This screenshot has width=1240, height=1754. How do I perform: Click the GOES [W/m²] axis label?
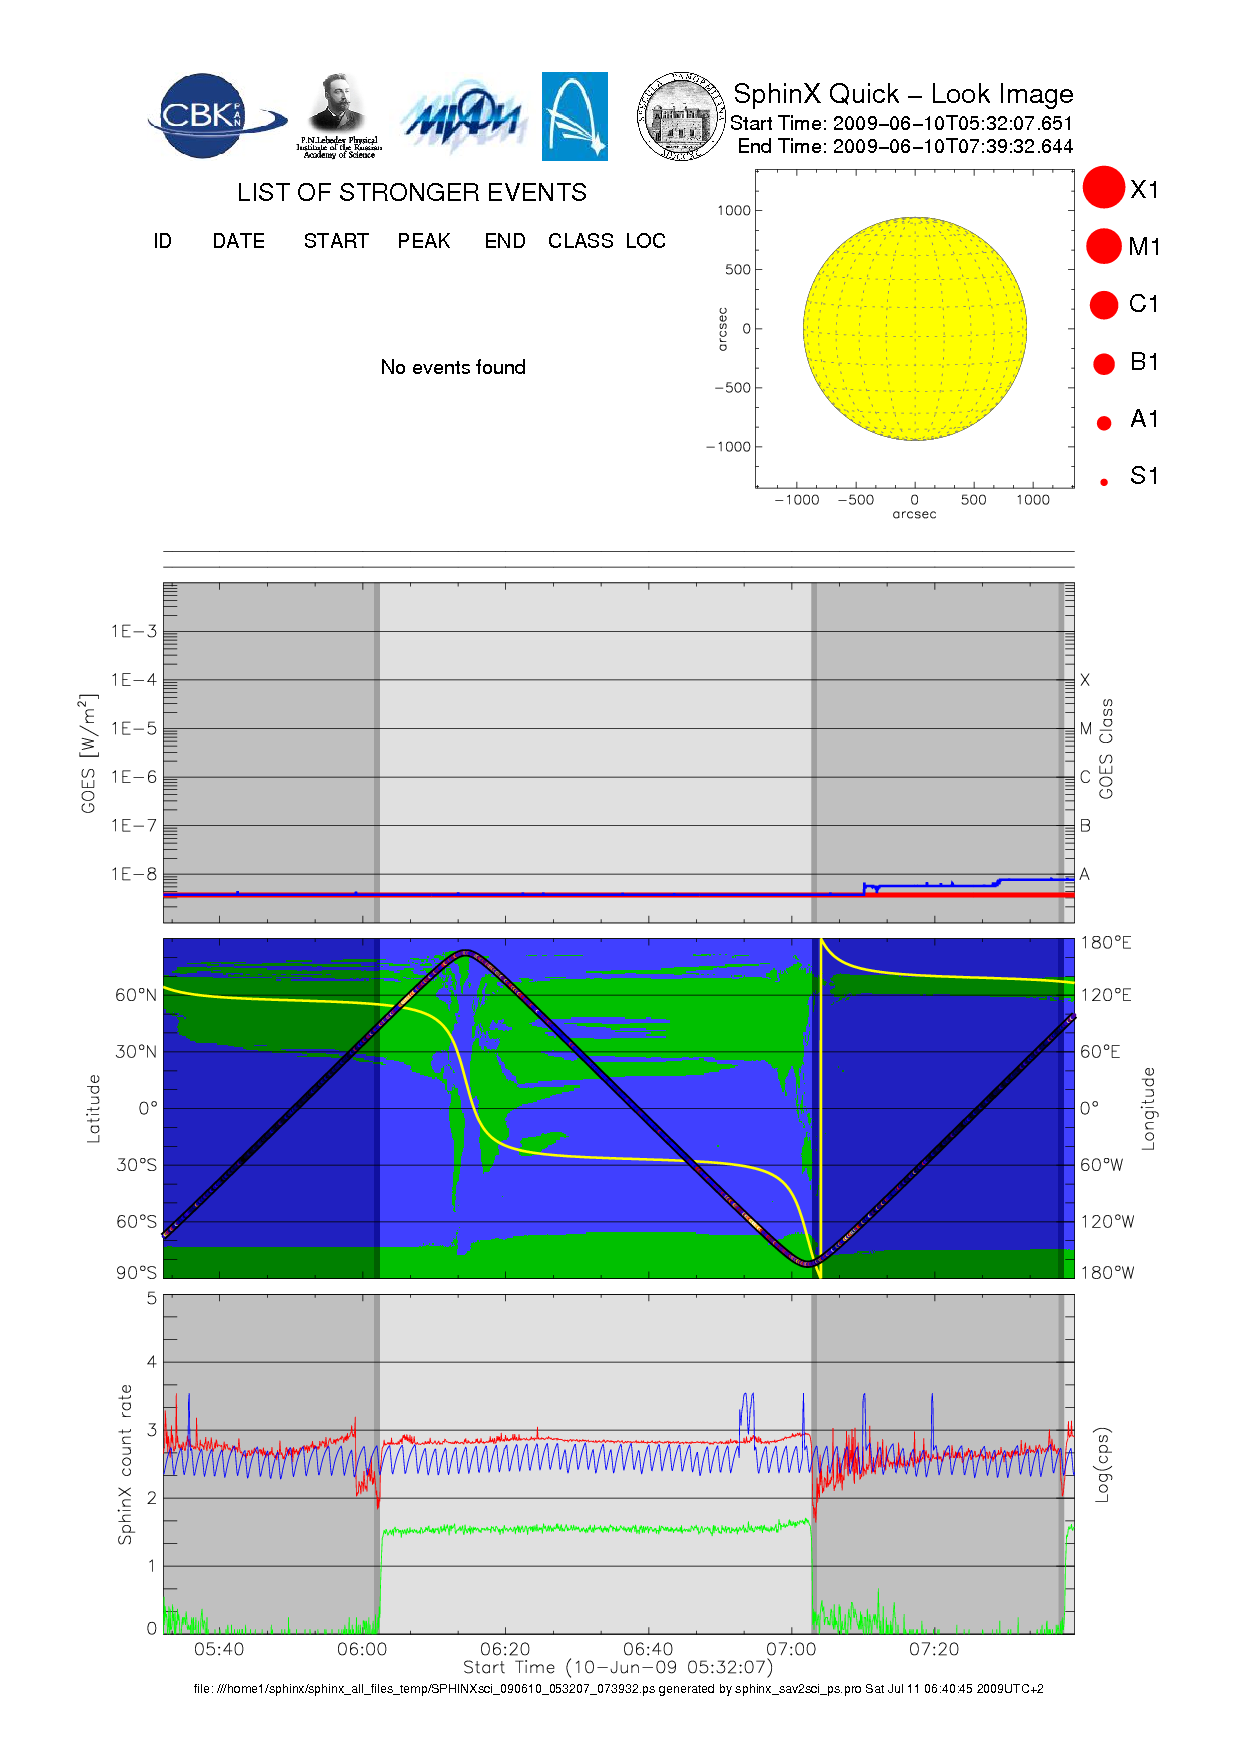pos(89,753)
